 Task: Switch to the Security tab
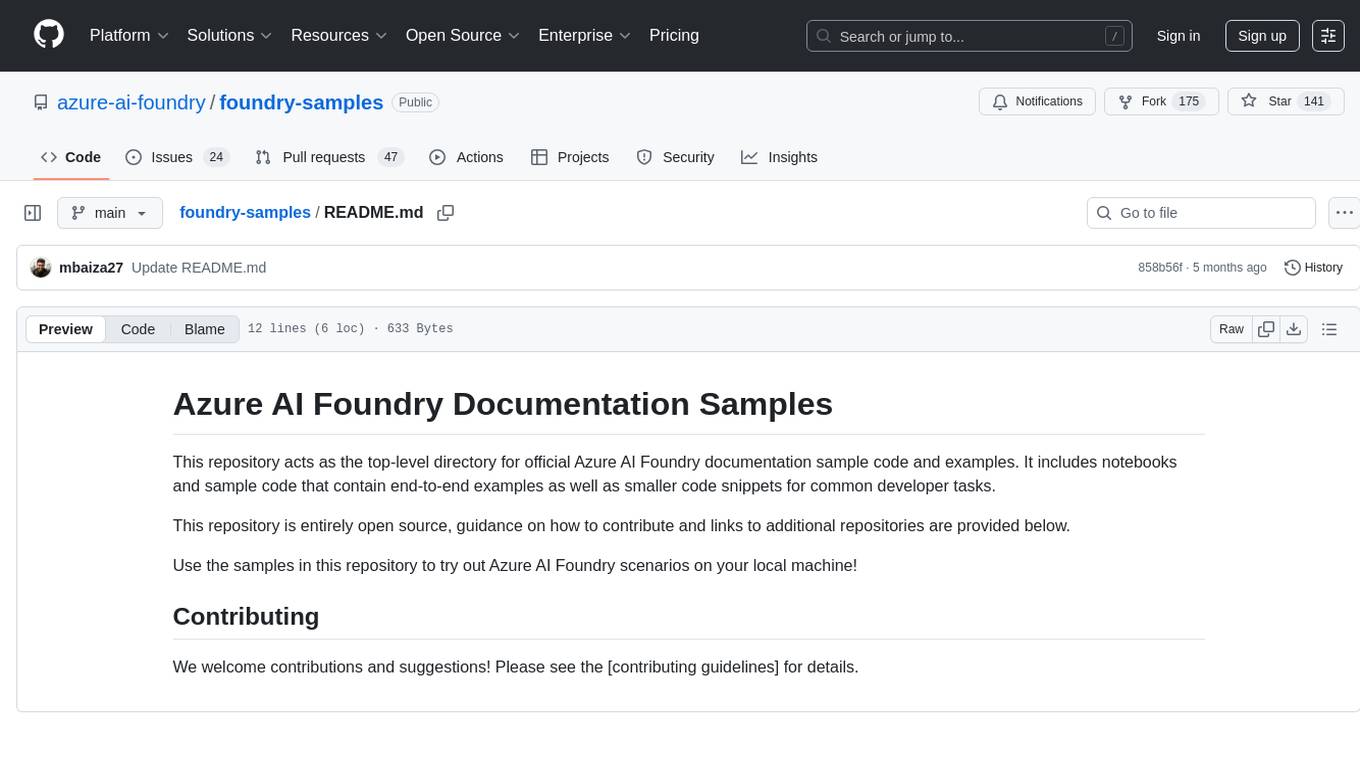(675, 157)
